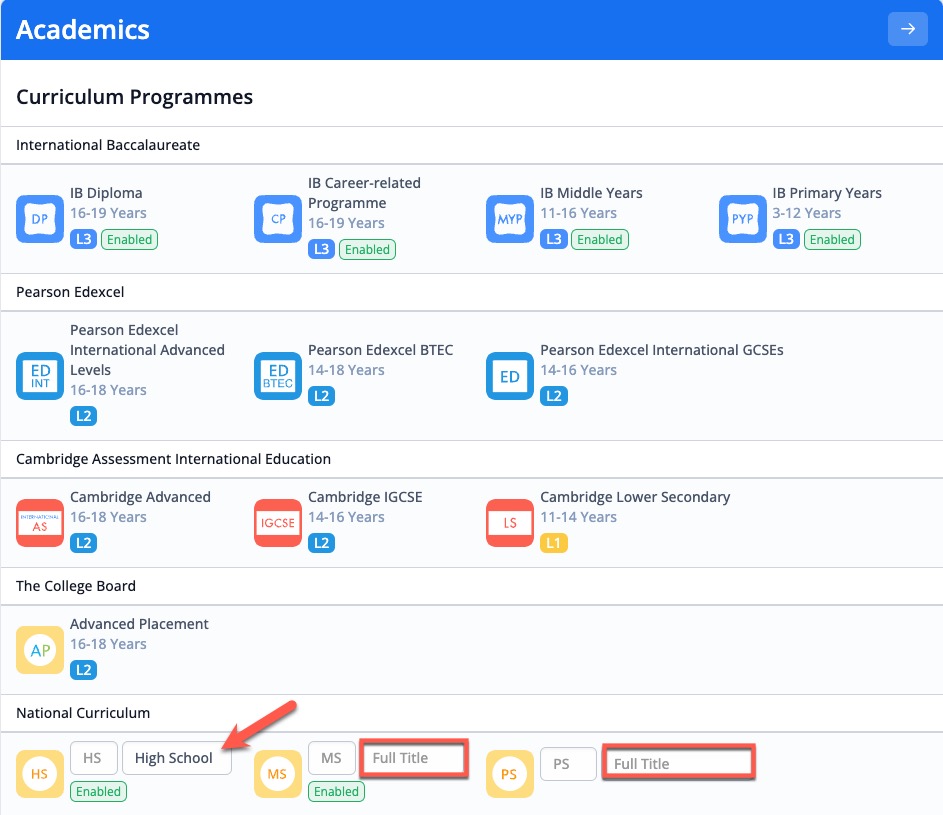Open Cambridge IGCSE programme title
Image resolution: width=943 pixels, height=815 pixels.
point(365,497)
